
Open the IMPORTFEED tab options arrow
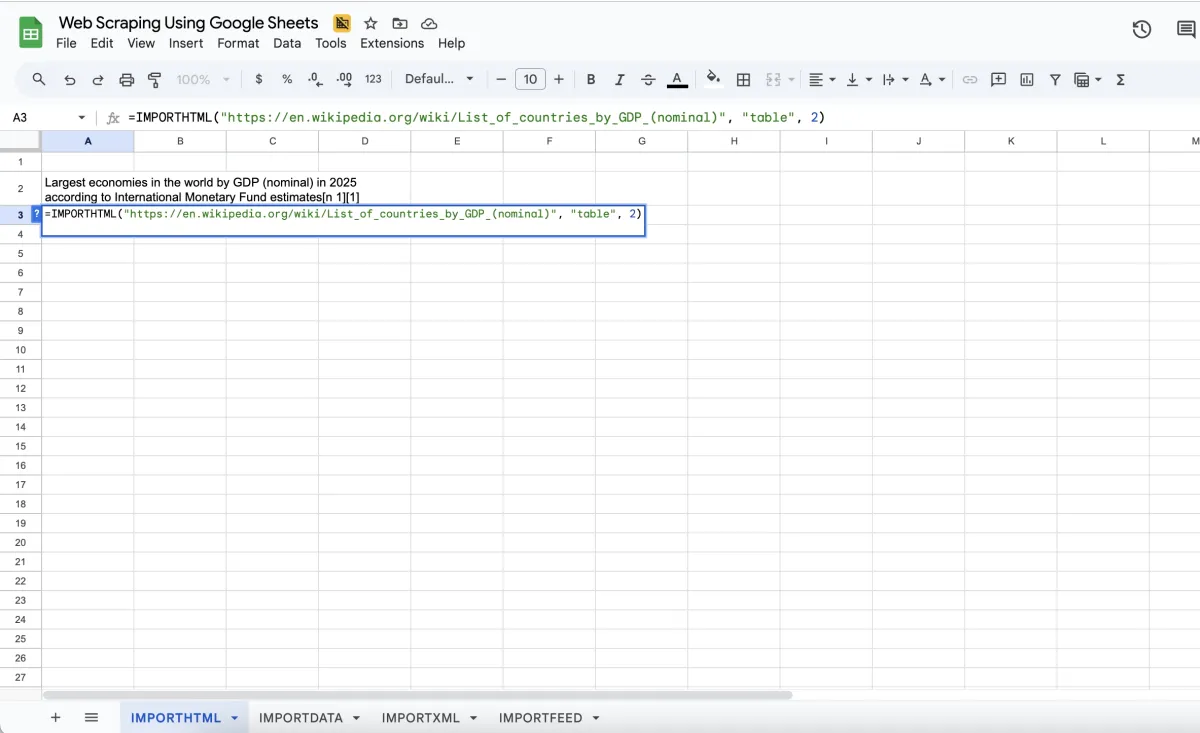596,718
